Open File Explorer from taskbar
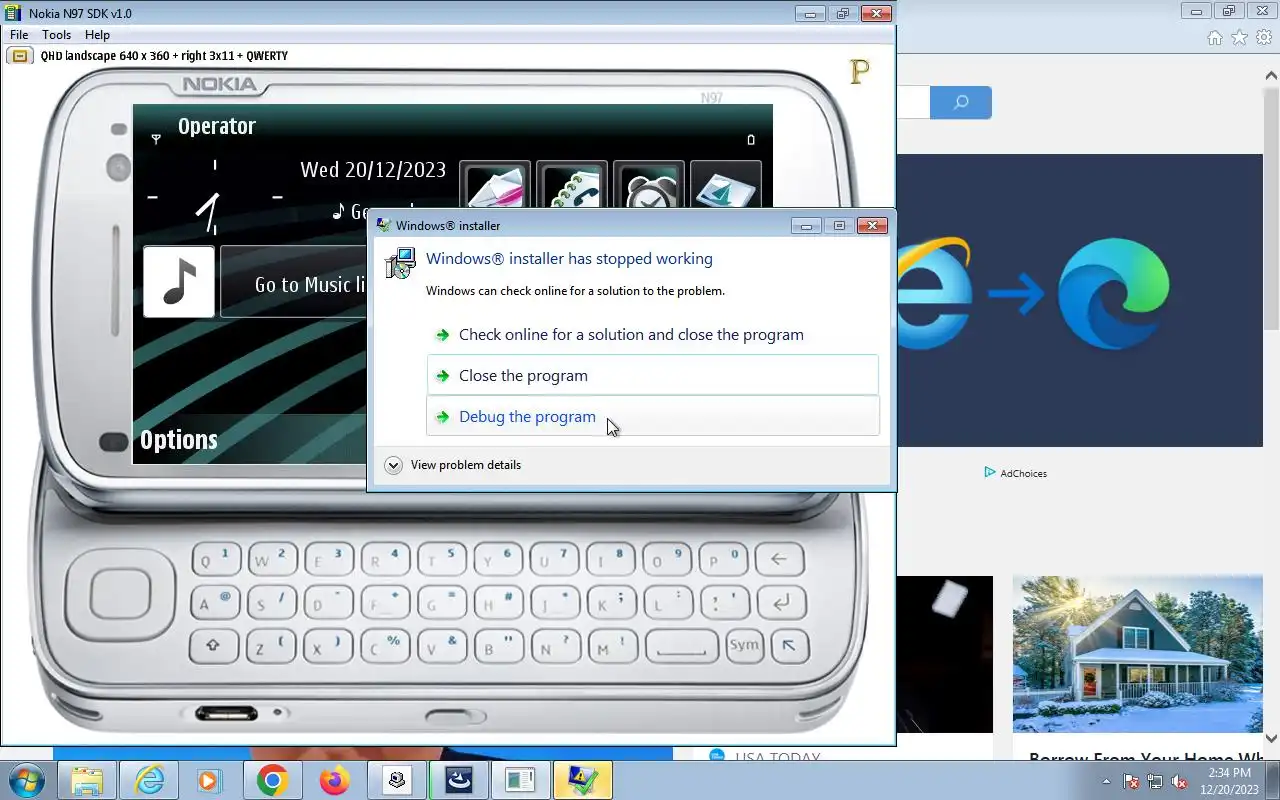 [x=87, y=780]
